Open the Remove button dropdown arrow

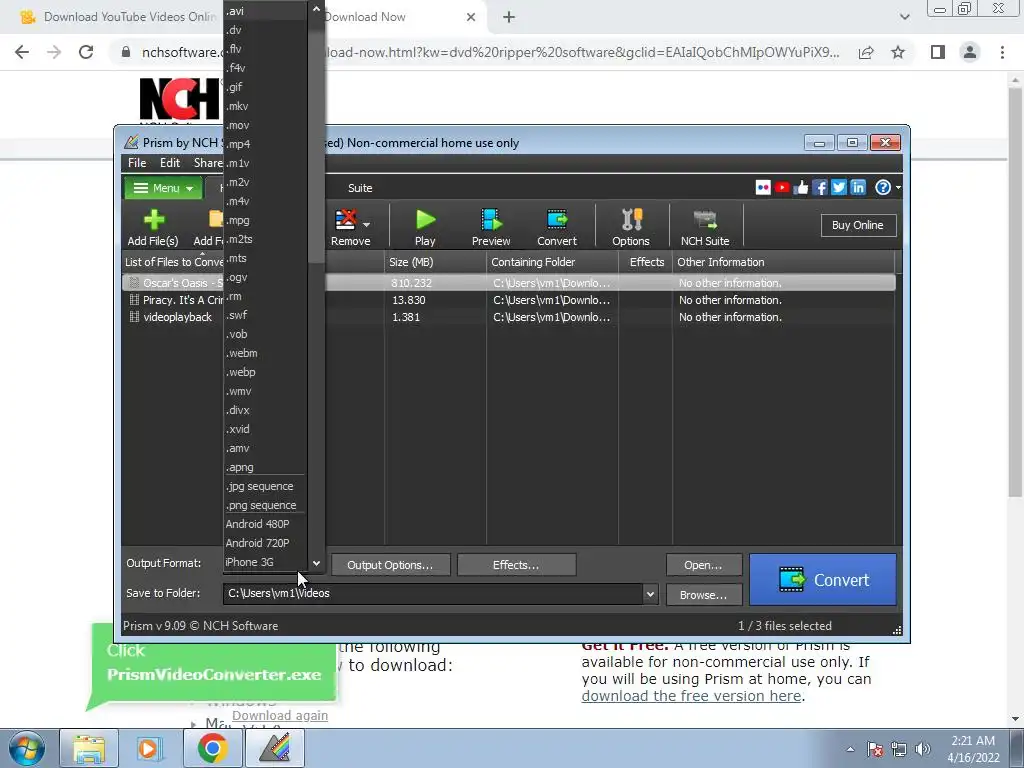[366, 225]
